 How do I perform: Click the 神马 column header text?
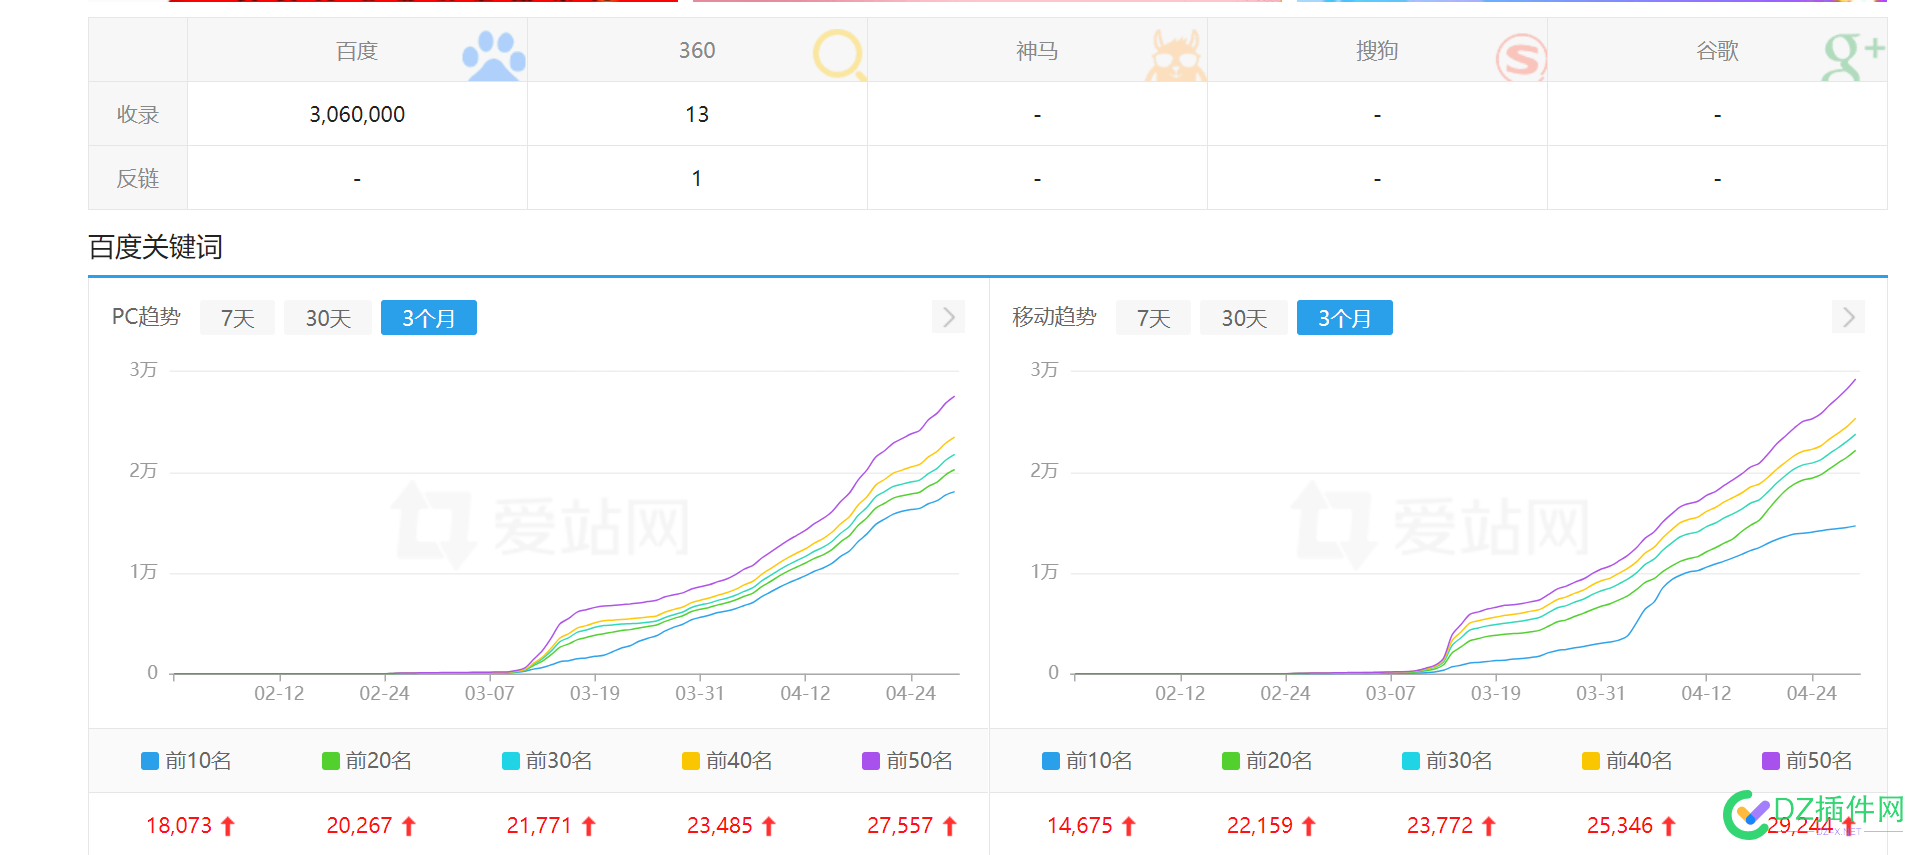[1037, 51]
